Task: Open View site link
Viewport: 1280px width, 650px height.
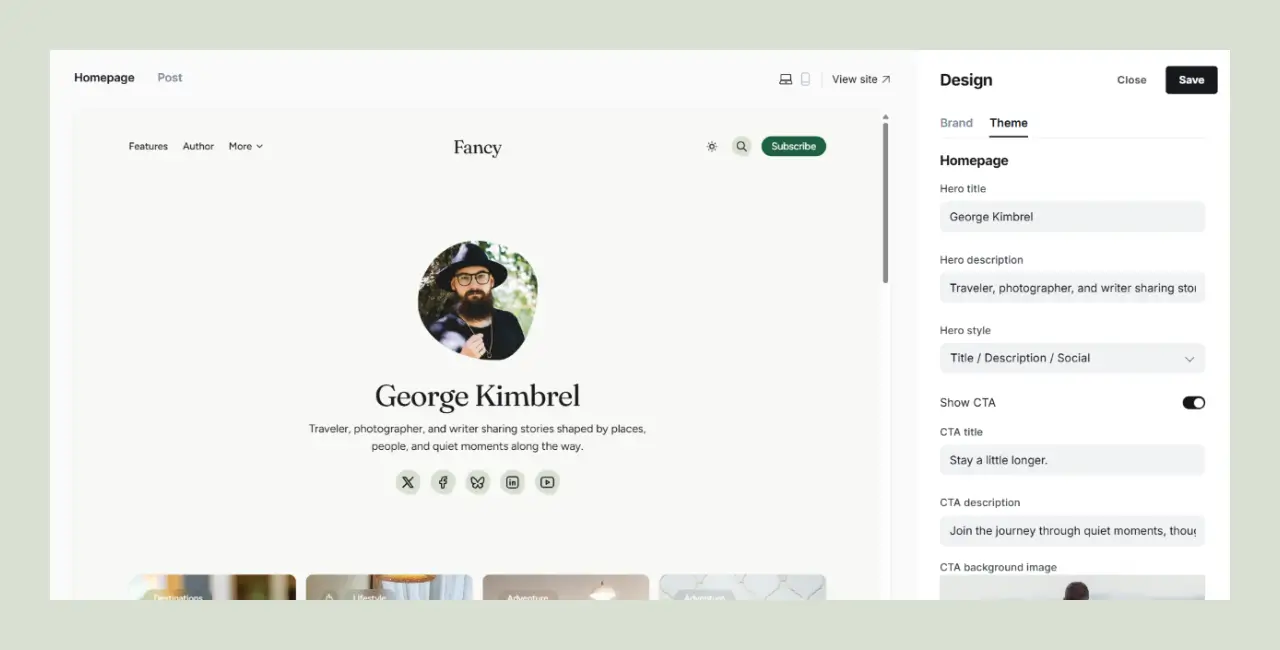Action: [x=860, y=80]
